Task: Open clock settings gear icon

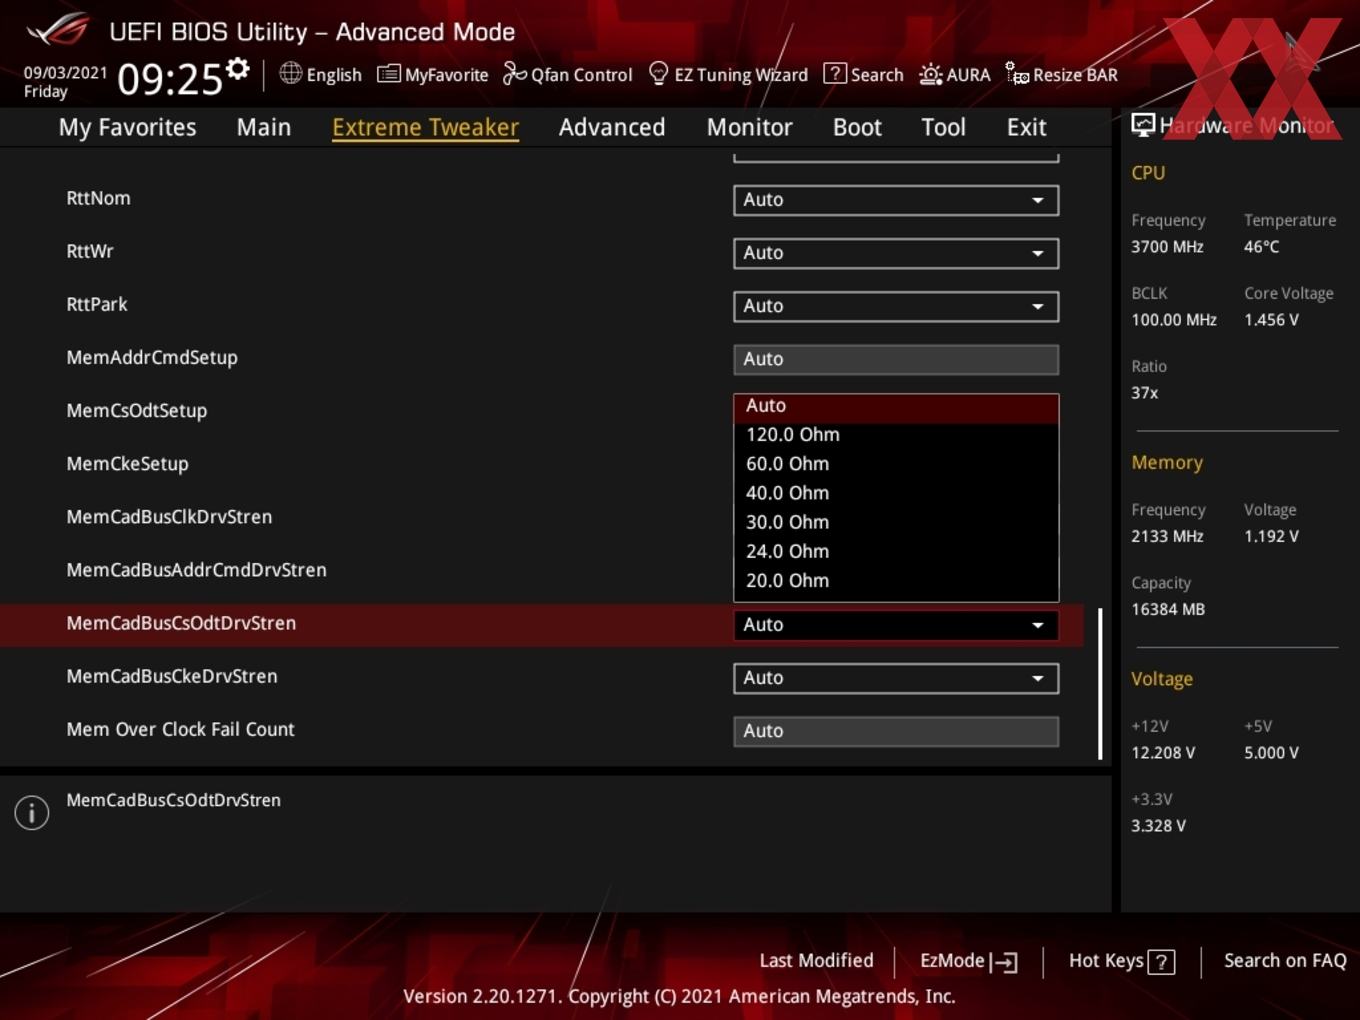Action: pyautogui.click(x=238, y=69)
